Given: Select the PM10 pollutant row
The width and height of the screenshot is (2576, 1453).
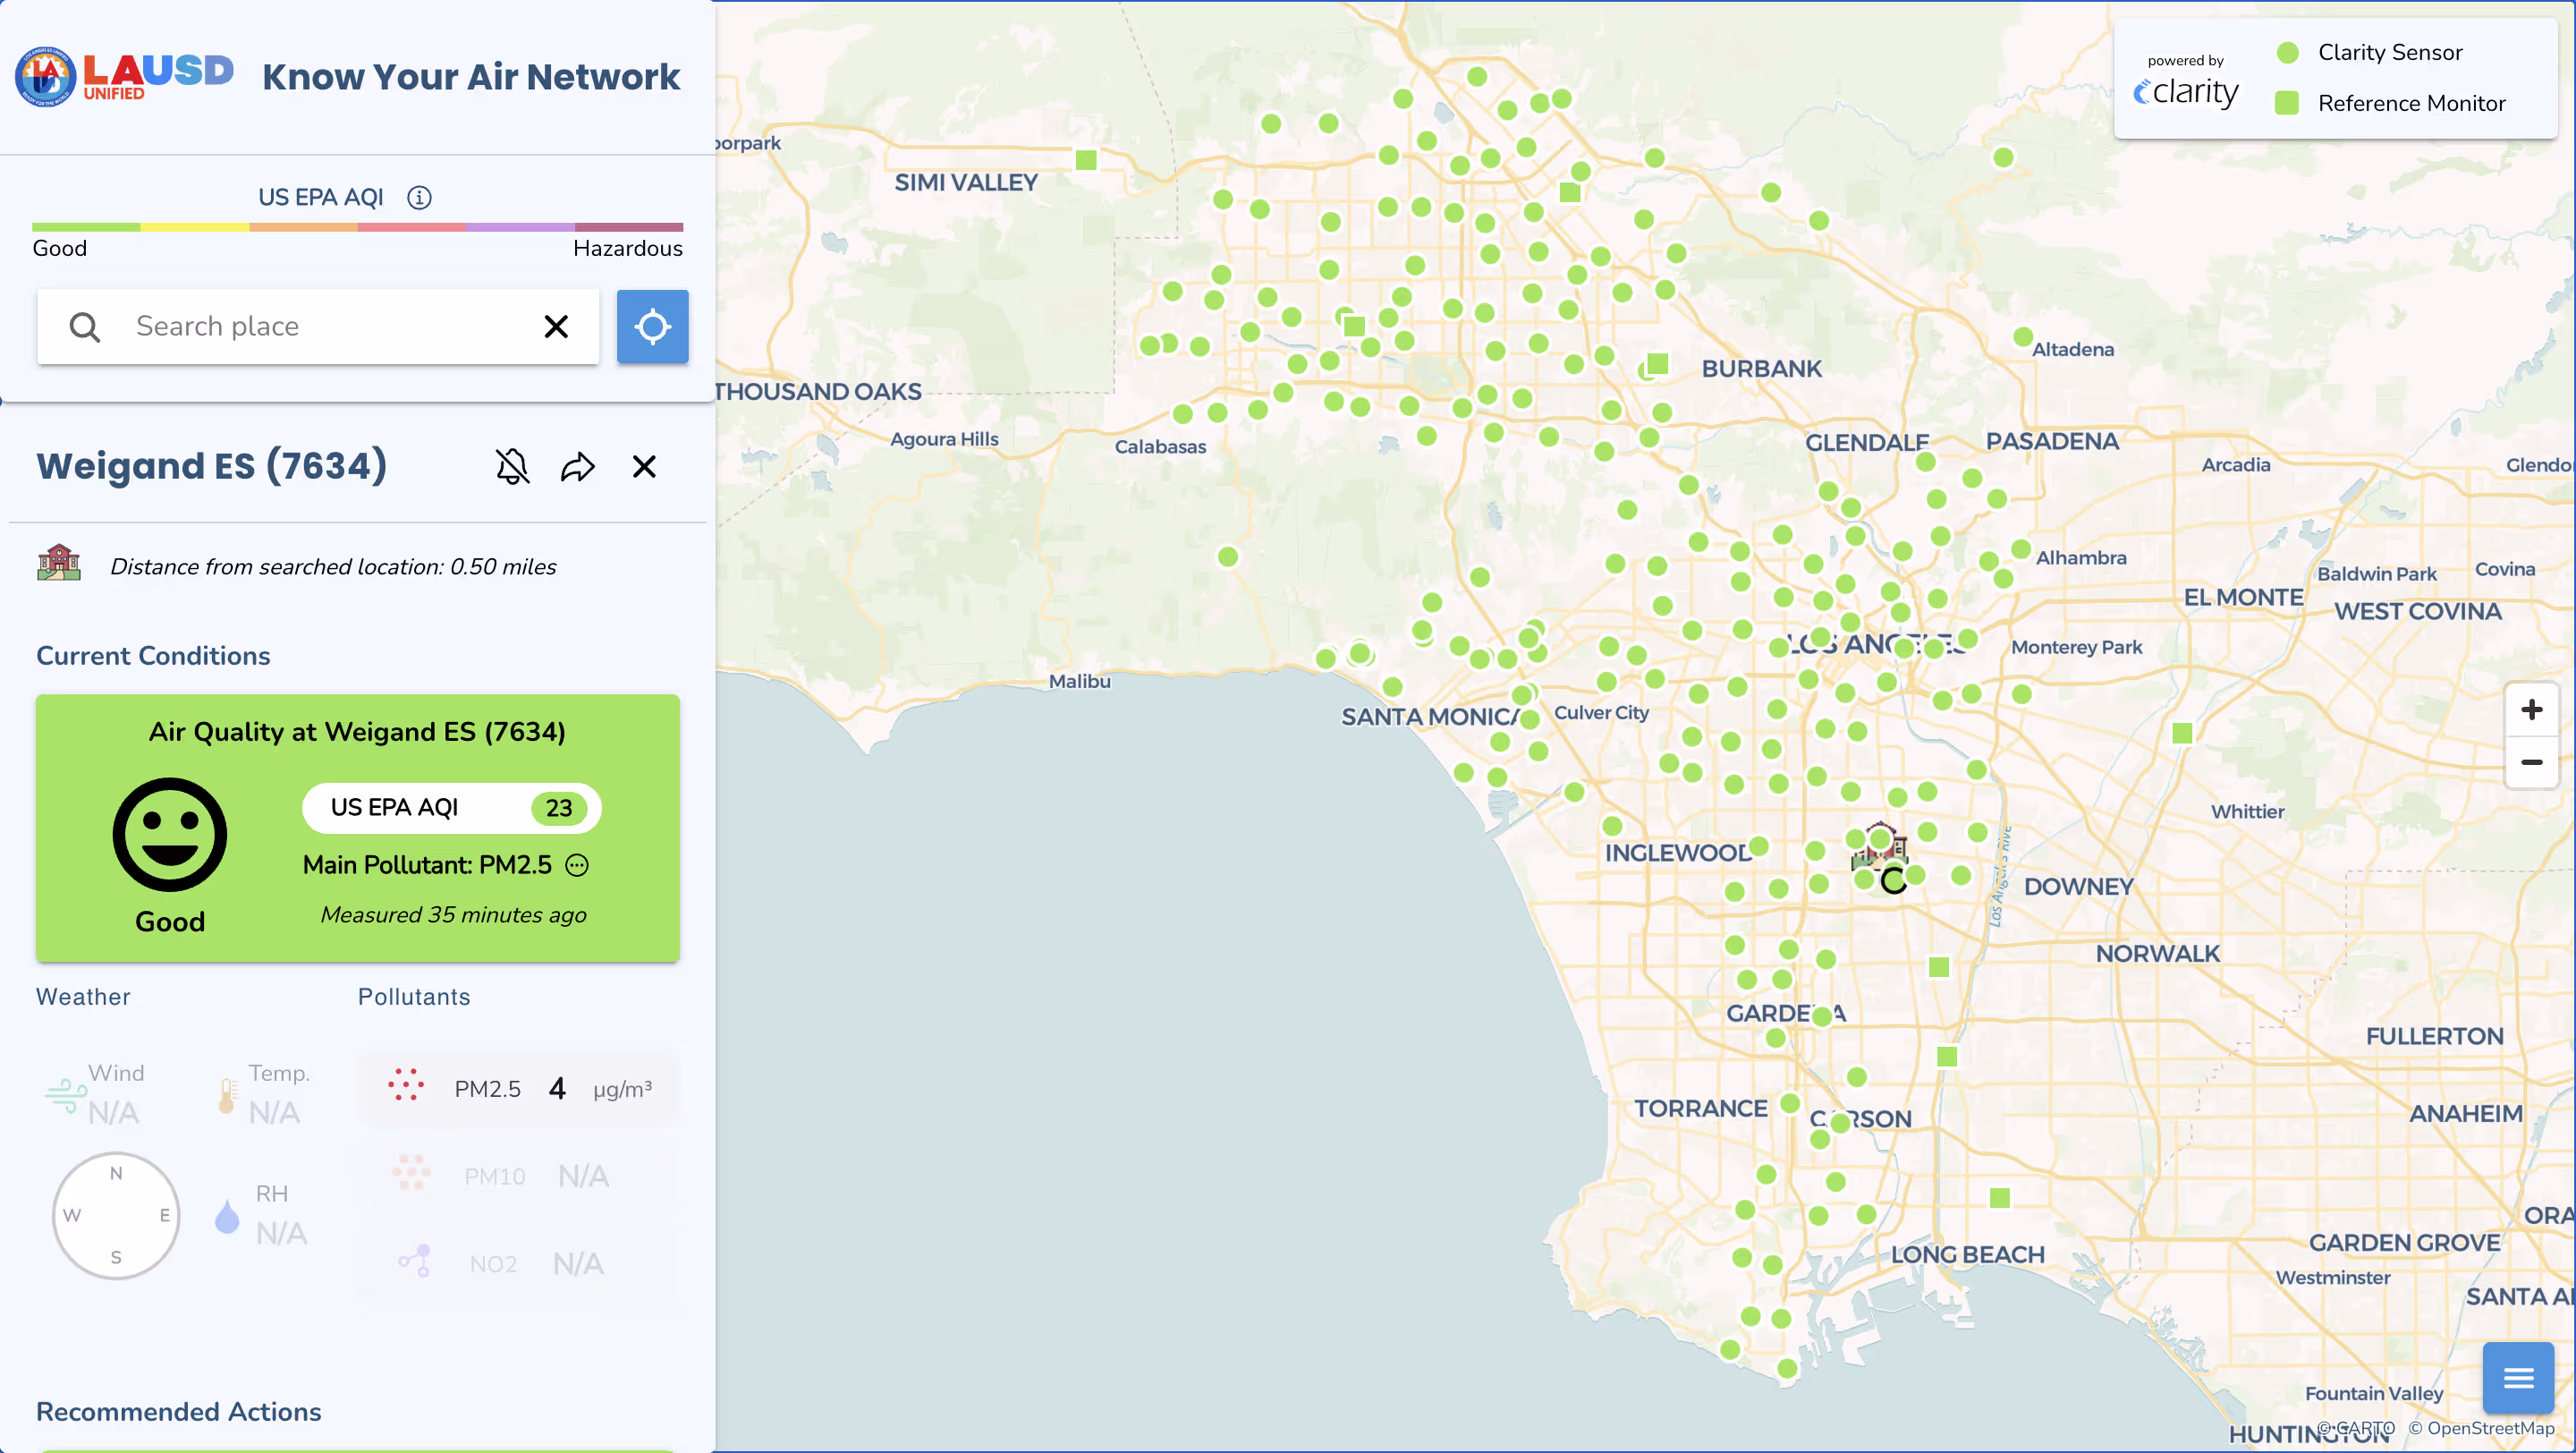Looking at the screenshot, I should [x=520, y=1176].
